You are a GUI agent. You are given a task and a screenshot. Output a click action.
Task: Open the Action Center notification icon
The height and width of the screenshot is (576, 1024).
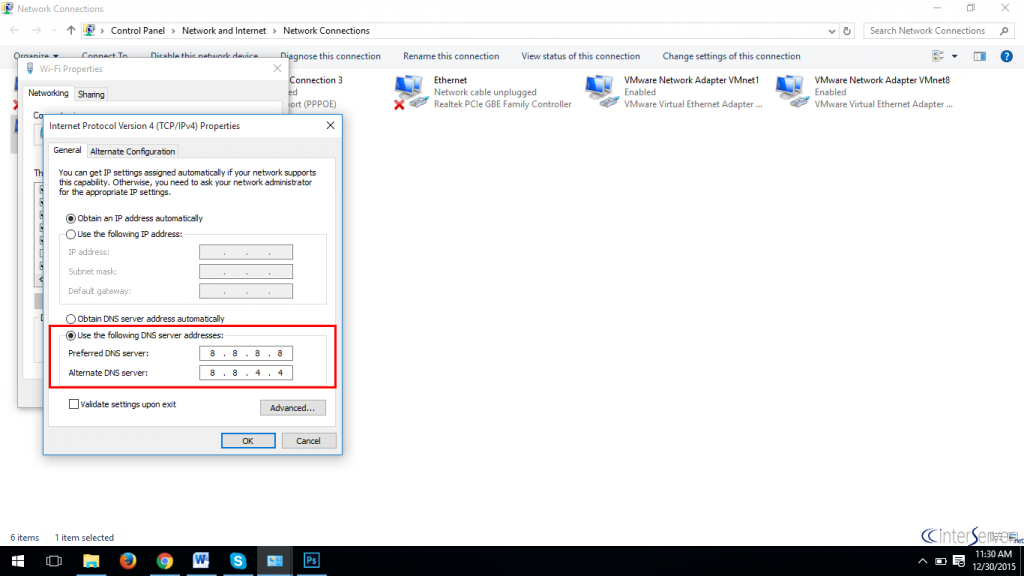[x=959, y=561]
